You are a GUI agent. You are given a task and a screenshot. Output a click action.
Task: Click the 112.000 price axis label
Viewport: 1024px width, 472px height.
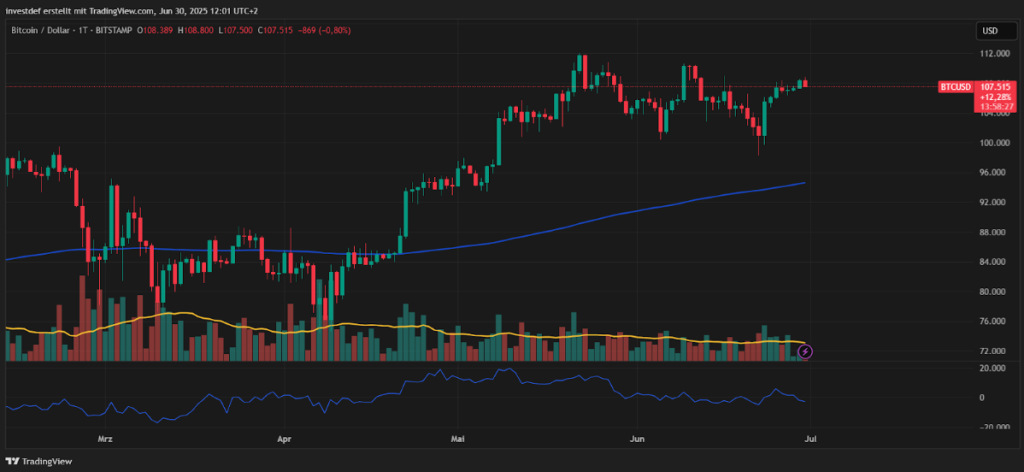[994, 53]
